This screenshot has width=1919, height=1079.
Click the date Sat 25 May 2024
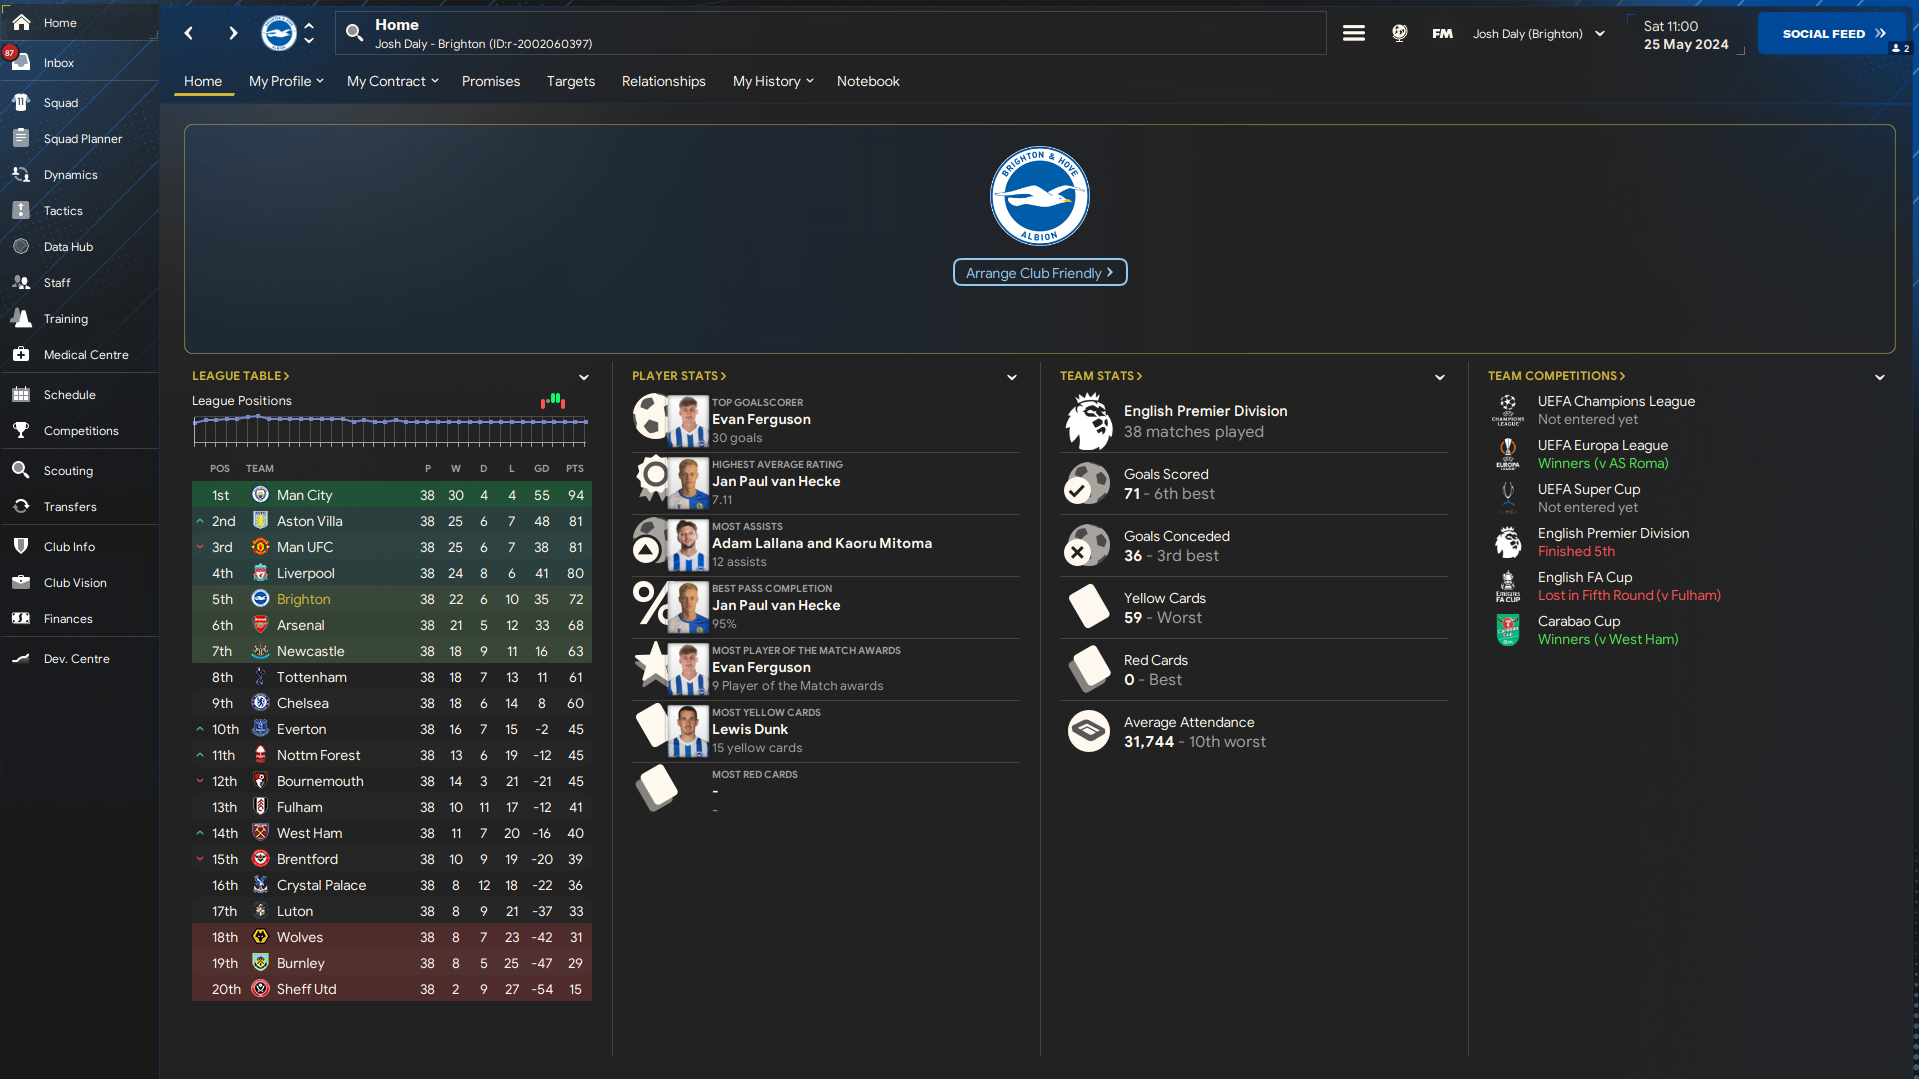pyautogui.click(x=1686, y=35)
